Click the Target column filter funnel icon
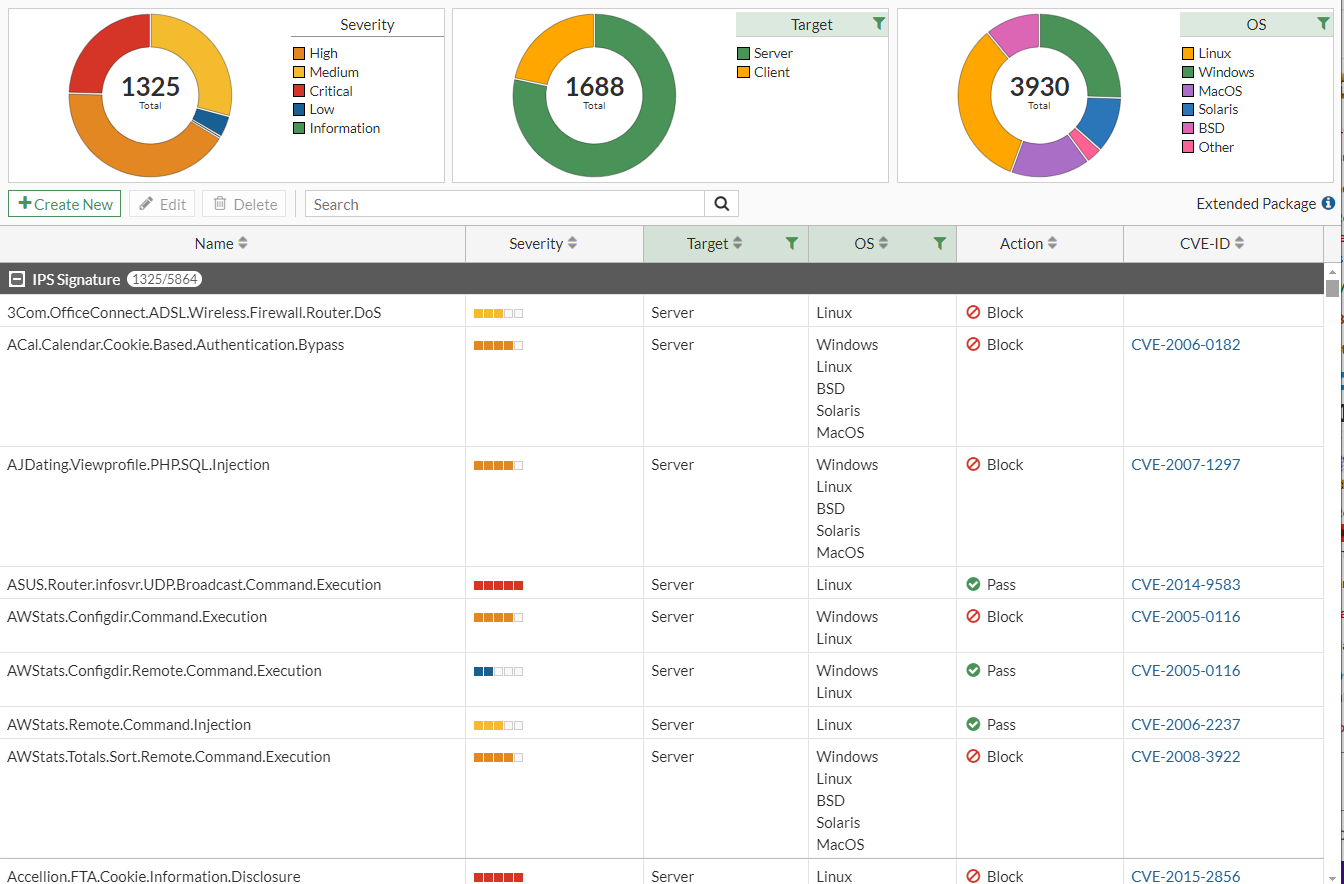The height and width of the screenshot is (884, 1344). pos(792,243)
